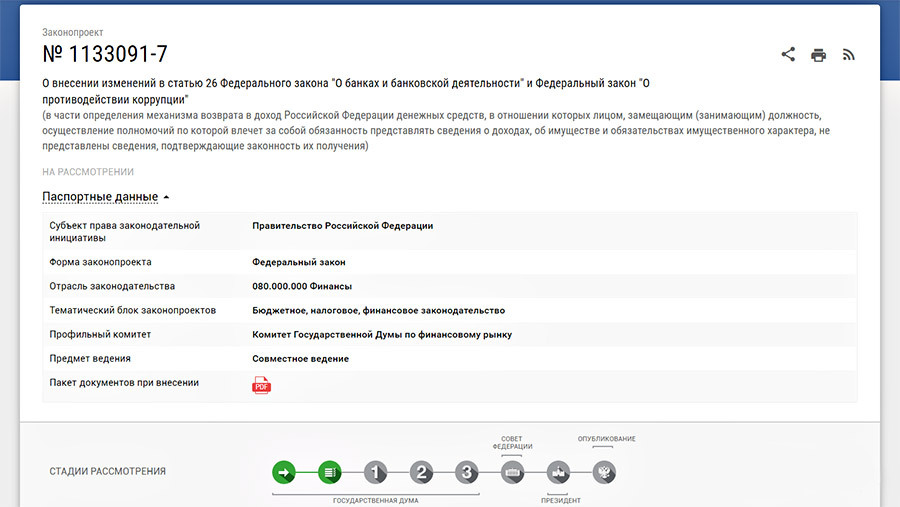
Task: Click the Бюджетное, налоговое, финансовое законодательство value
Action: (x=378, y=311)
